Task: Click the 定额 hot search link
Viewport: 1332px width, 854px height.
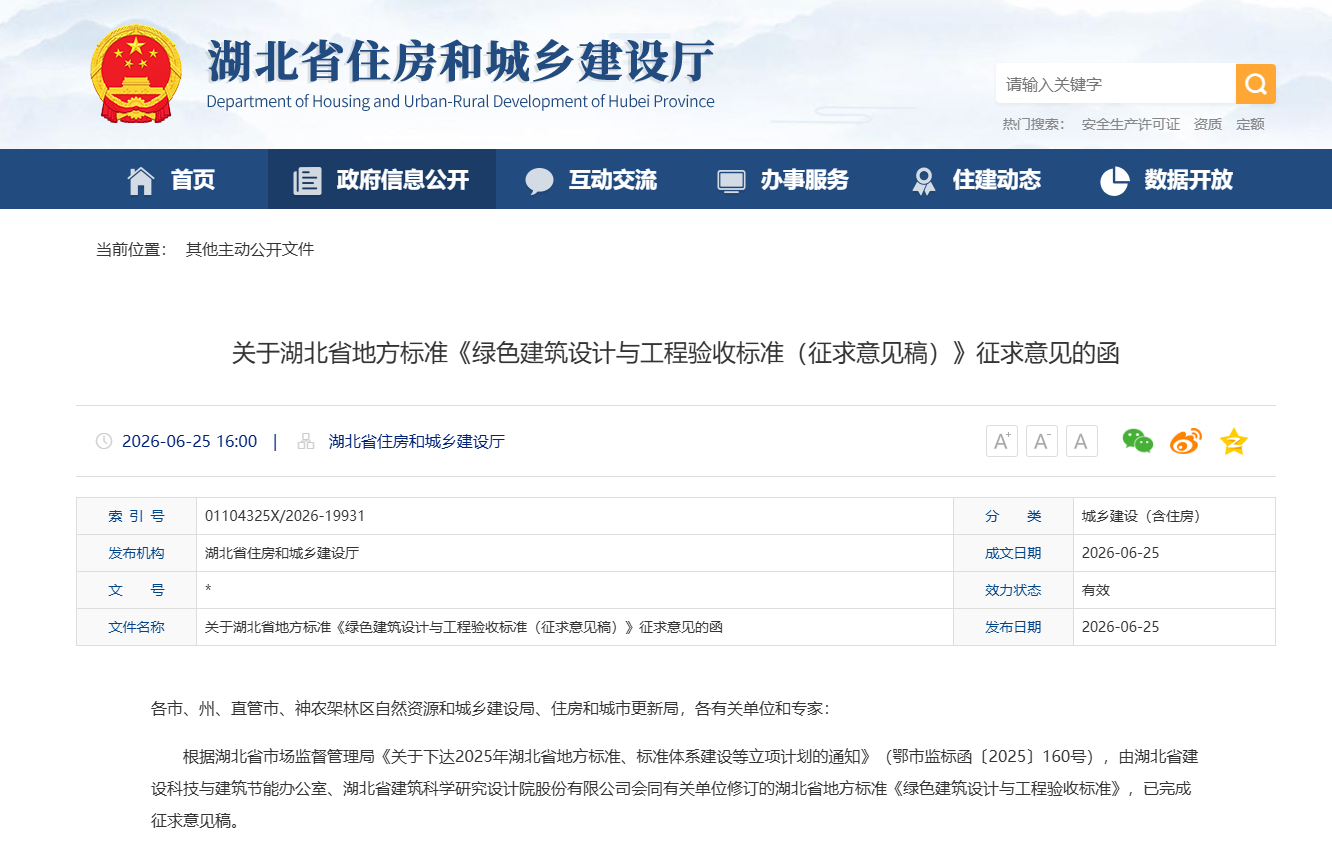Action: point(1251,124)
